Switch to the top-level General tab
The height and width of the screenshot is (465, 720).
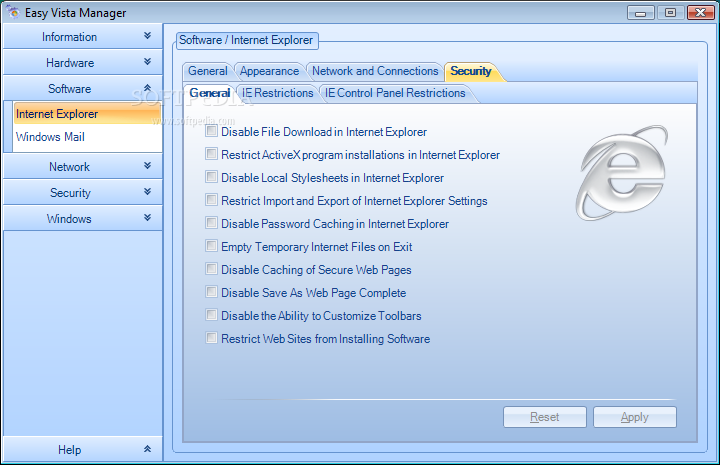click(x=208, y=71)
